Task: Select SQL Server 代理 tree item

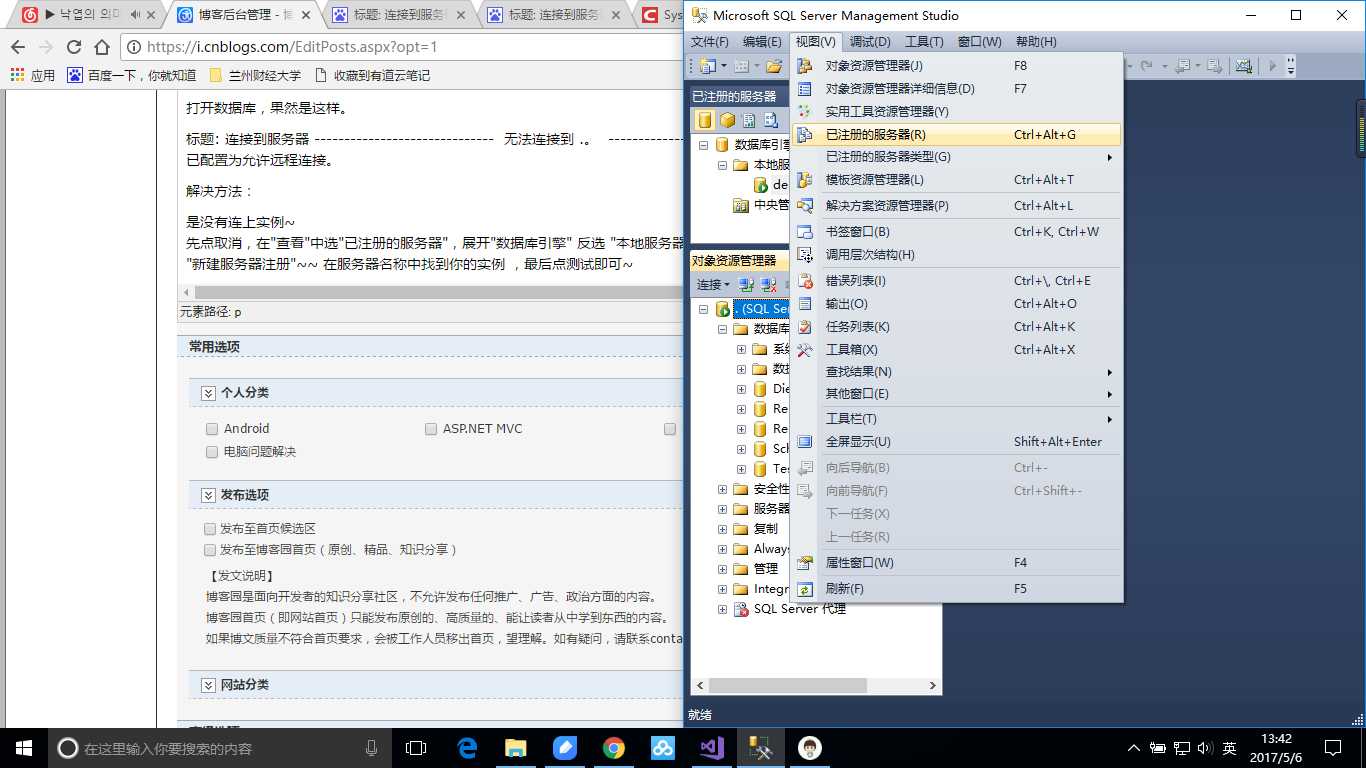Action: (799, 609)
